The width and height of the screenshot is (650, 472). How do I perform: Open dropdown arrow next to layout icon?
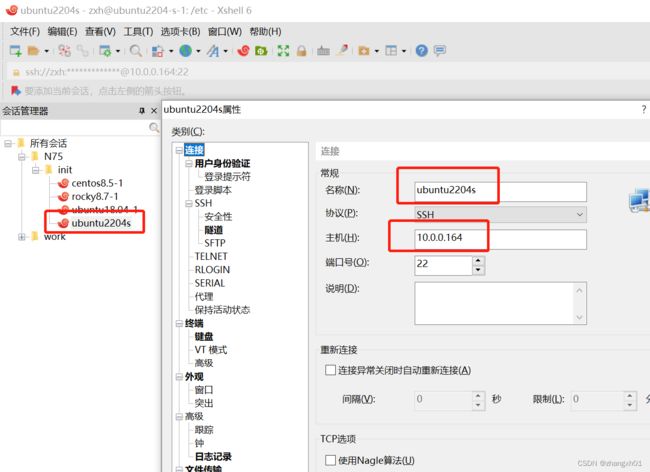403,51
